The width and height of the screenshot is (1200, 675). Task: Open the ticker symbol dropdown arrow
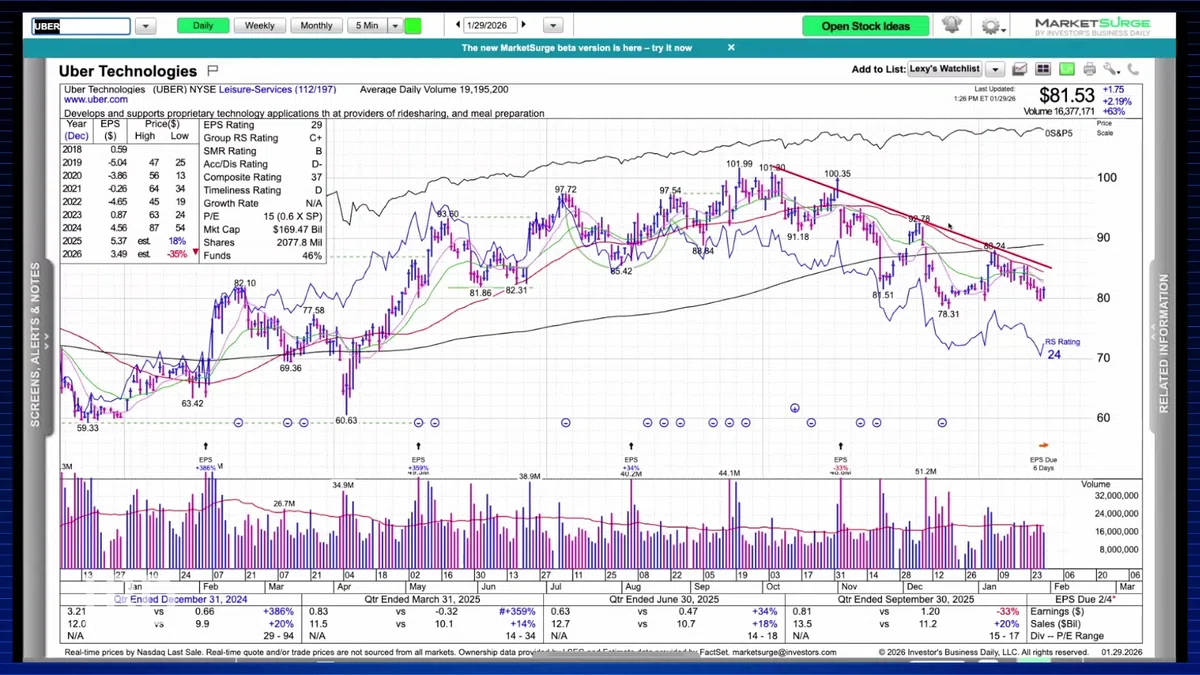tap(145, 26)
